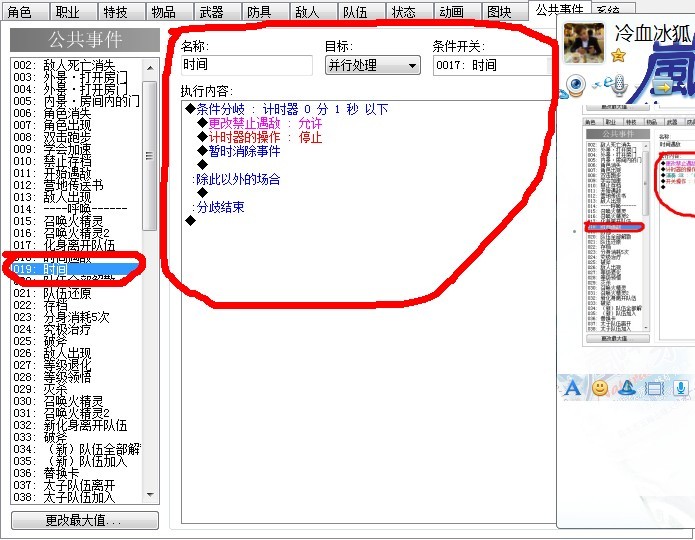This screenshot has width=695, height=540.
Task: Select event 019: 时间
Action: click(77, 269)
